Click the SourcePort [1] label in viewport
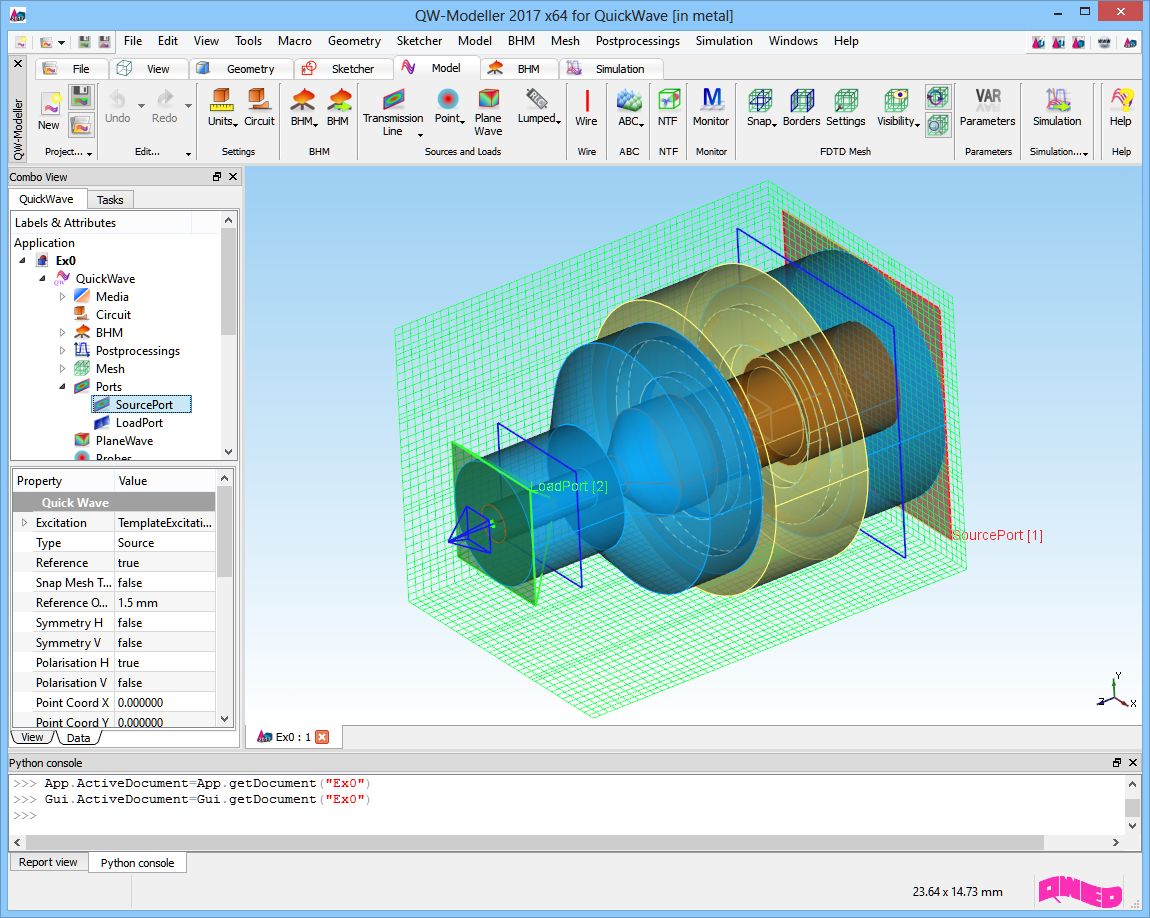1150x918 pixels. [998, 535]
